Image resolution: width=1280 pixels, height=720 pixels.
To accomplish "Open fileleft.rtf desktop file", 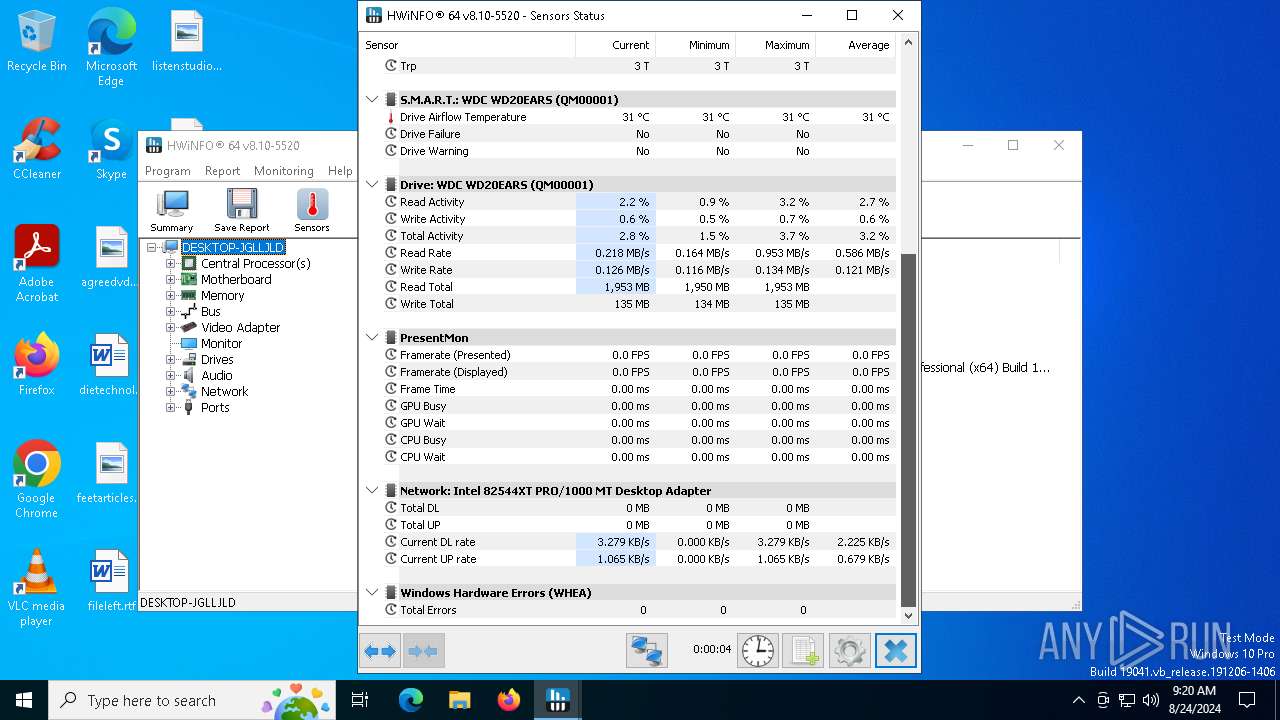I will [111, 580].
